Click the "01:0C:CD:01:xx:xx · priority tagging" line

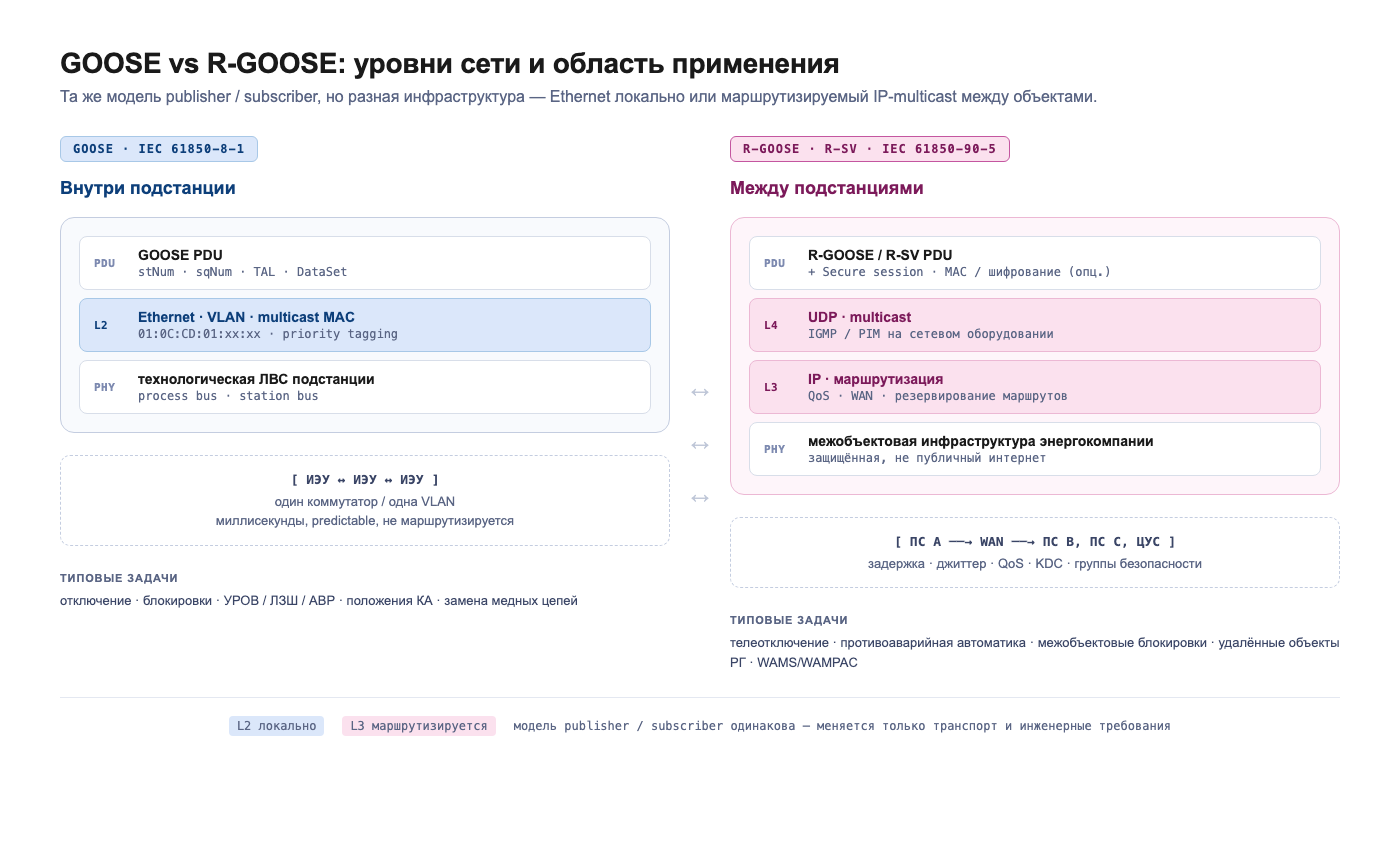[x=268, y=334]
